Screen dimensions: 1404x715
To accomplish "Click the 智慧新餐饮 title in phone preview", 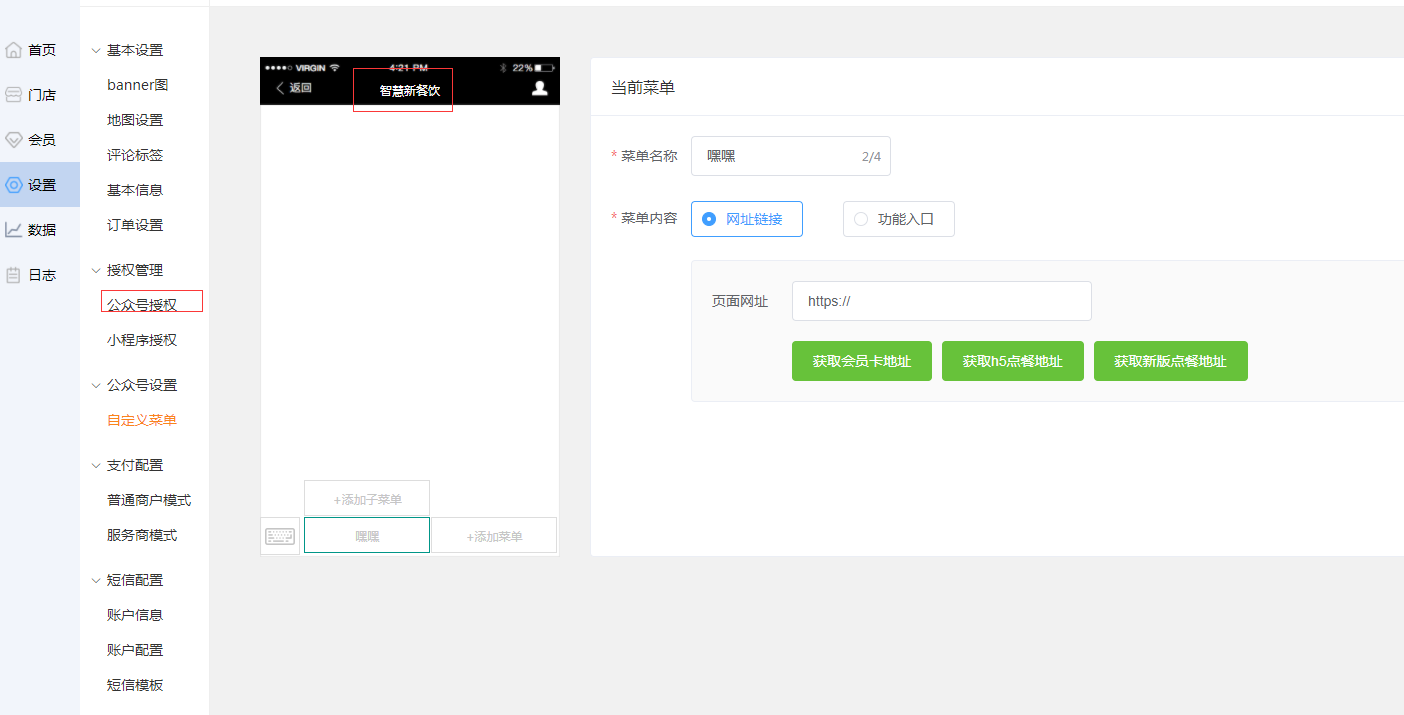I will (409, 91).
